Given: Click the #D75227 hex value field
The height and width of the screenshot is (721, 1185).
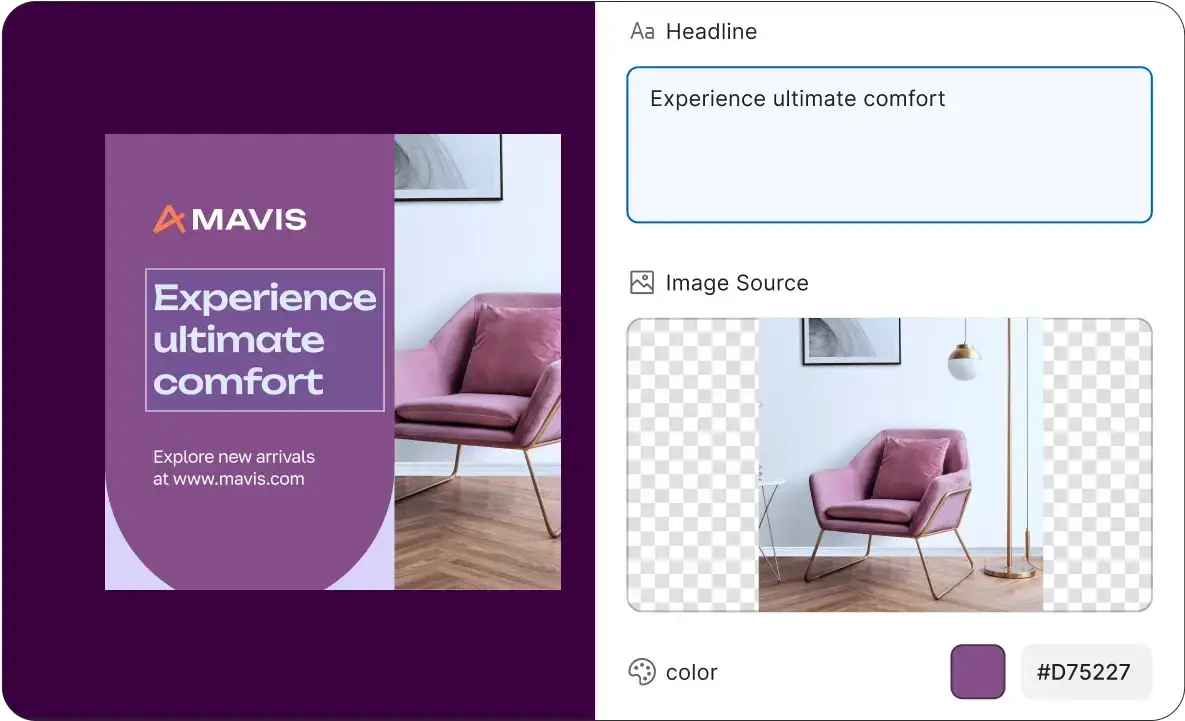Looking at the screenshot, I should point(1086,671).
